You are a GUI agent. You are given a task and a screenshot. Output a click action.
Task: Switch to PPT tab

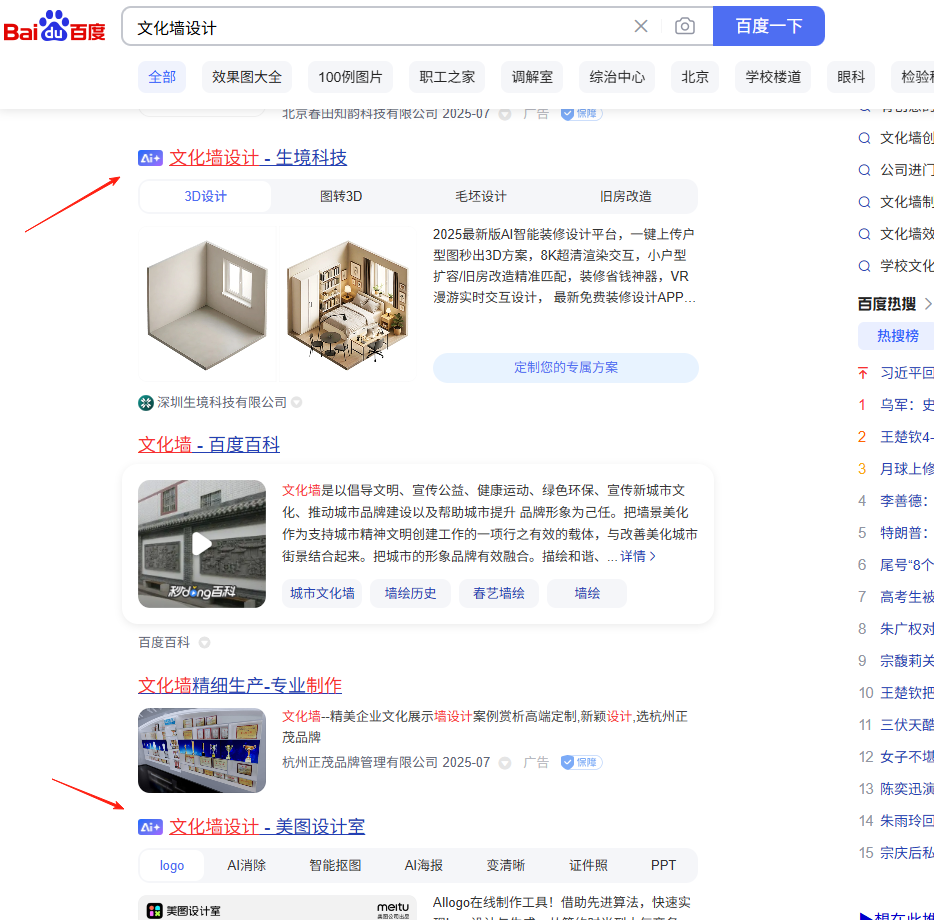(x=664, y=866)
